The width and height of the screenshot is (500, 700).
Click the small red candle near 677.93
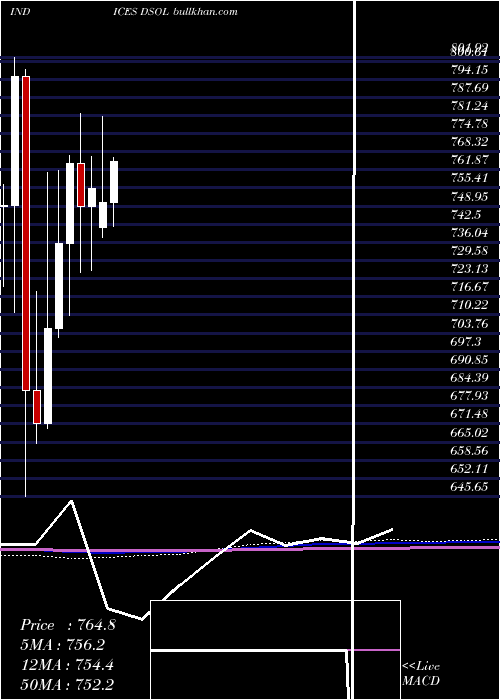click(x=37, y=407)
